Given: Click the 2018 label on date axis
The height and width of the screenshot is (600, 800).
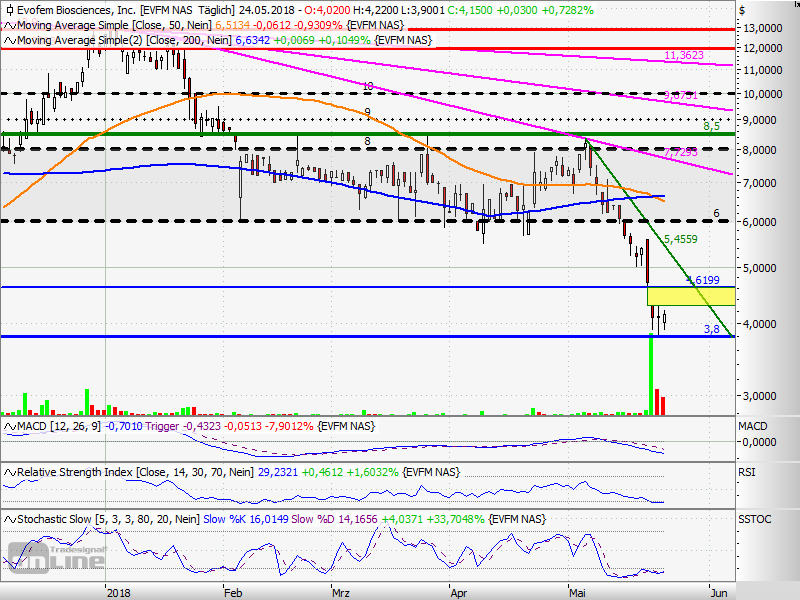Looking at the screenshot, I should point(118,593).
